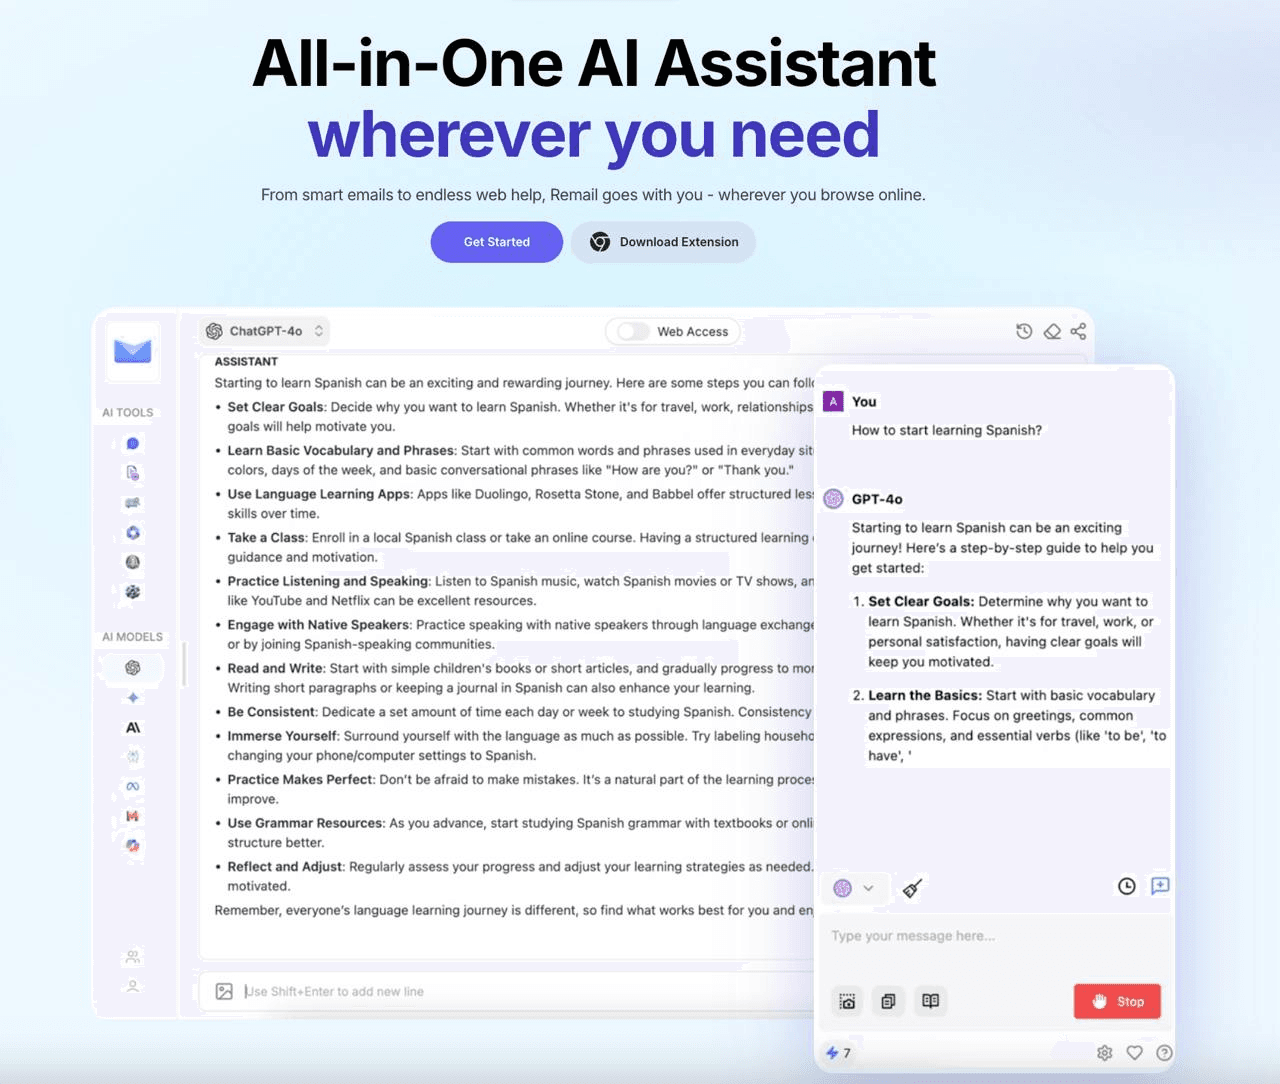Open the settings gear in popup footer
The image size is (1280, 1084).
(x=1105, y=1053)
